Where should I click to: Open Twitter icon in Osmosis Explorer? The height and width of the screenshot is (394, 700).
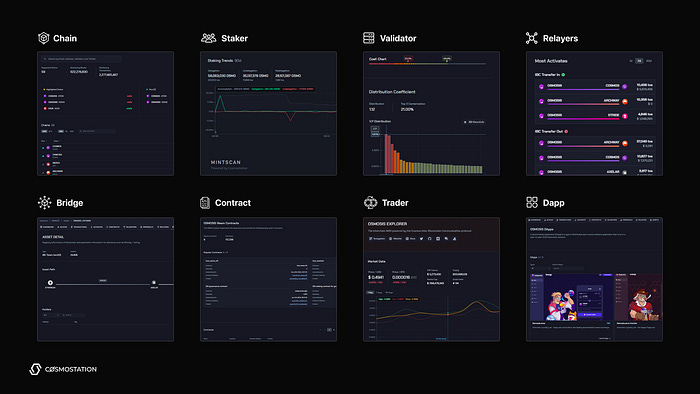coord(421,239)
